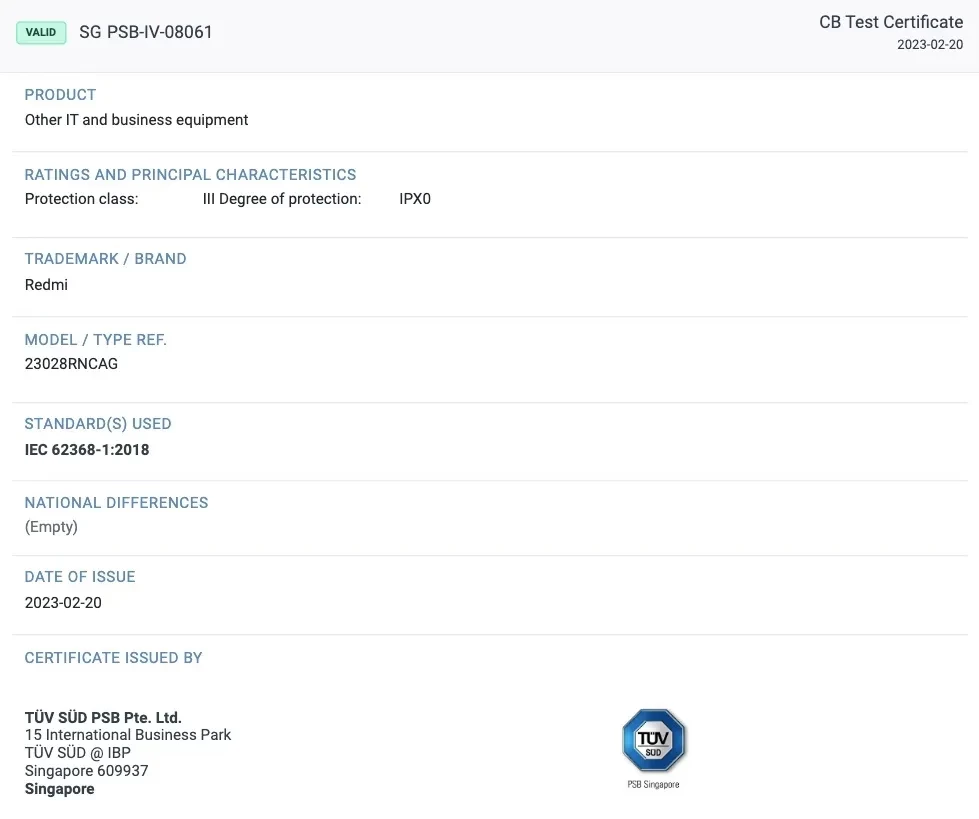979x819 pixels.
Task: Select the Redmi brand name
Action: tap(46, 285)
